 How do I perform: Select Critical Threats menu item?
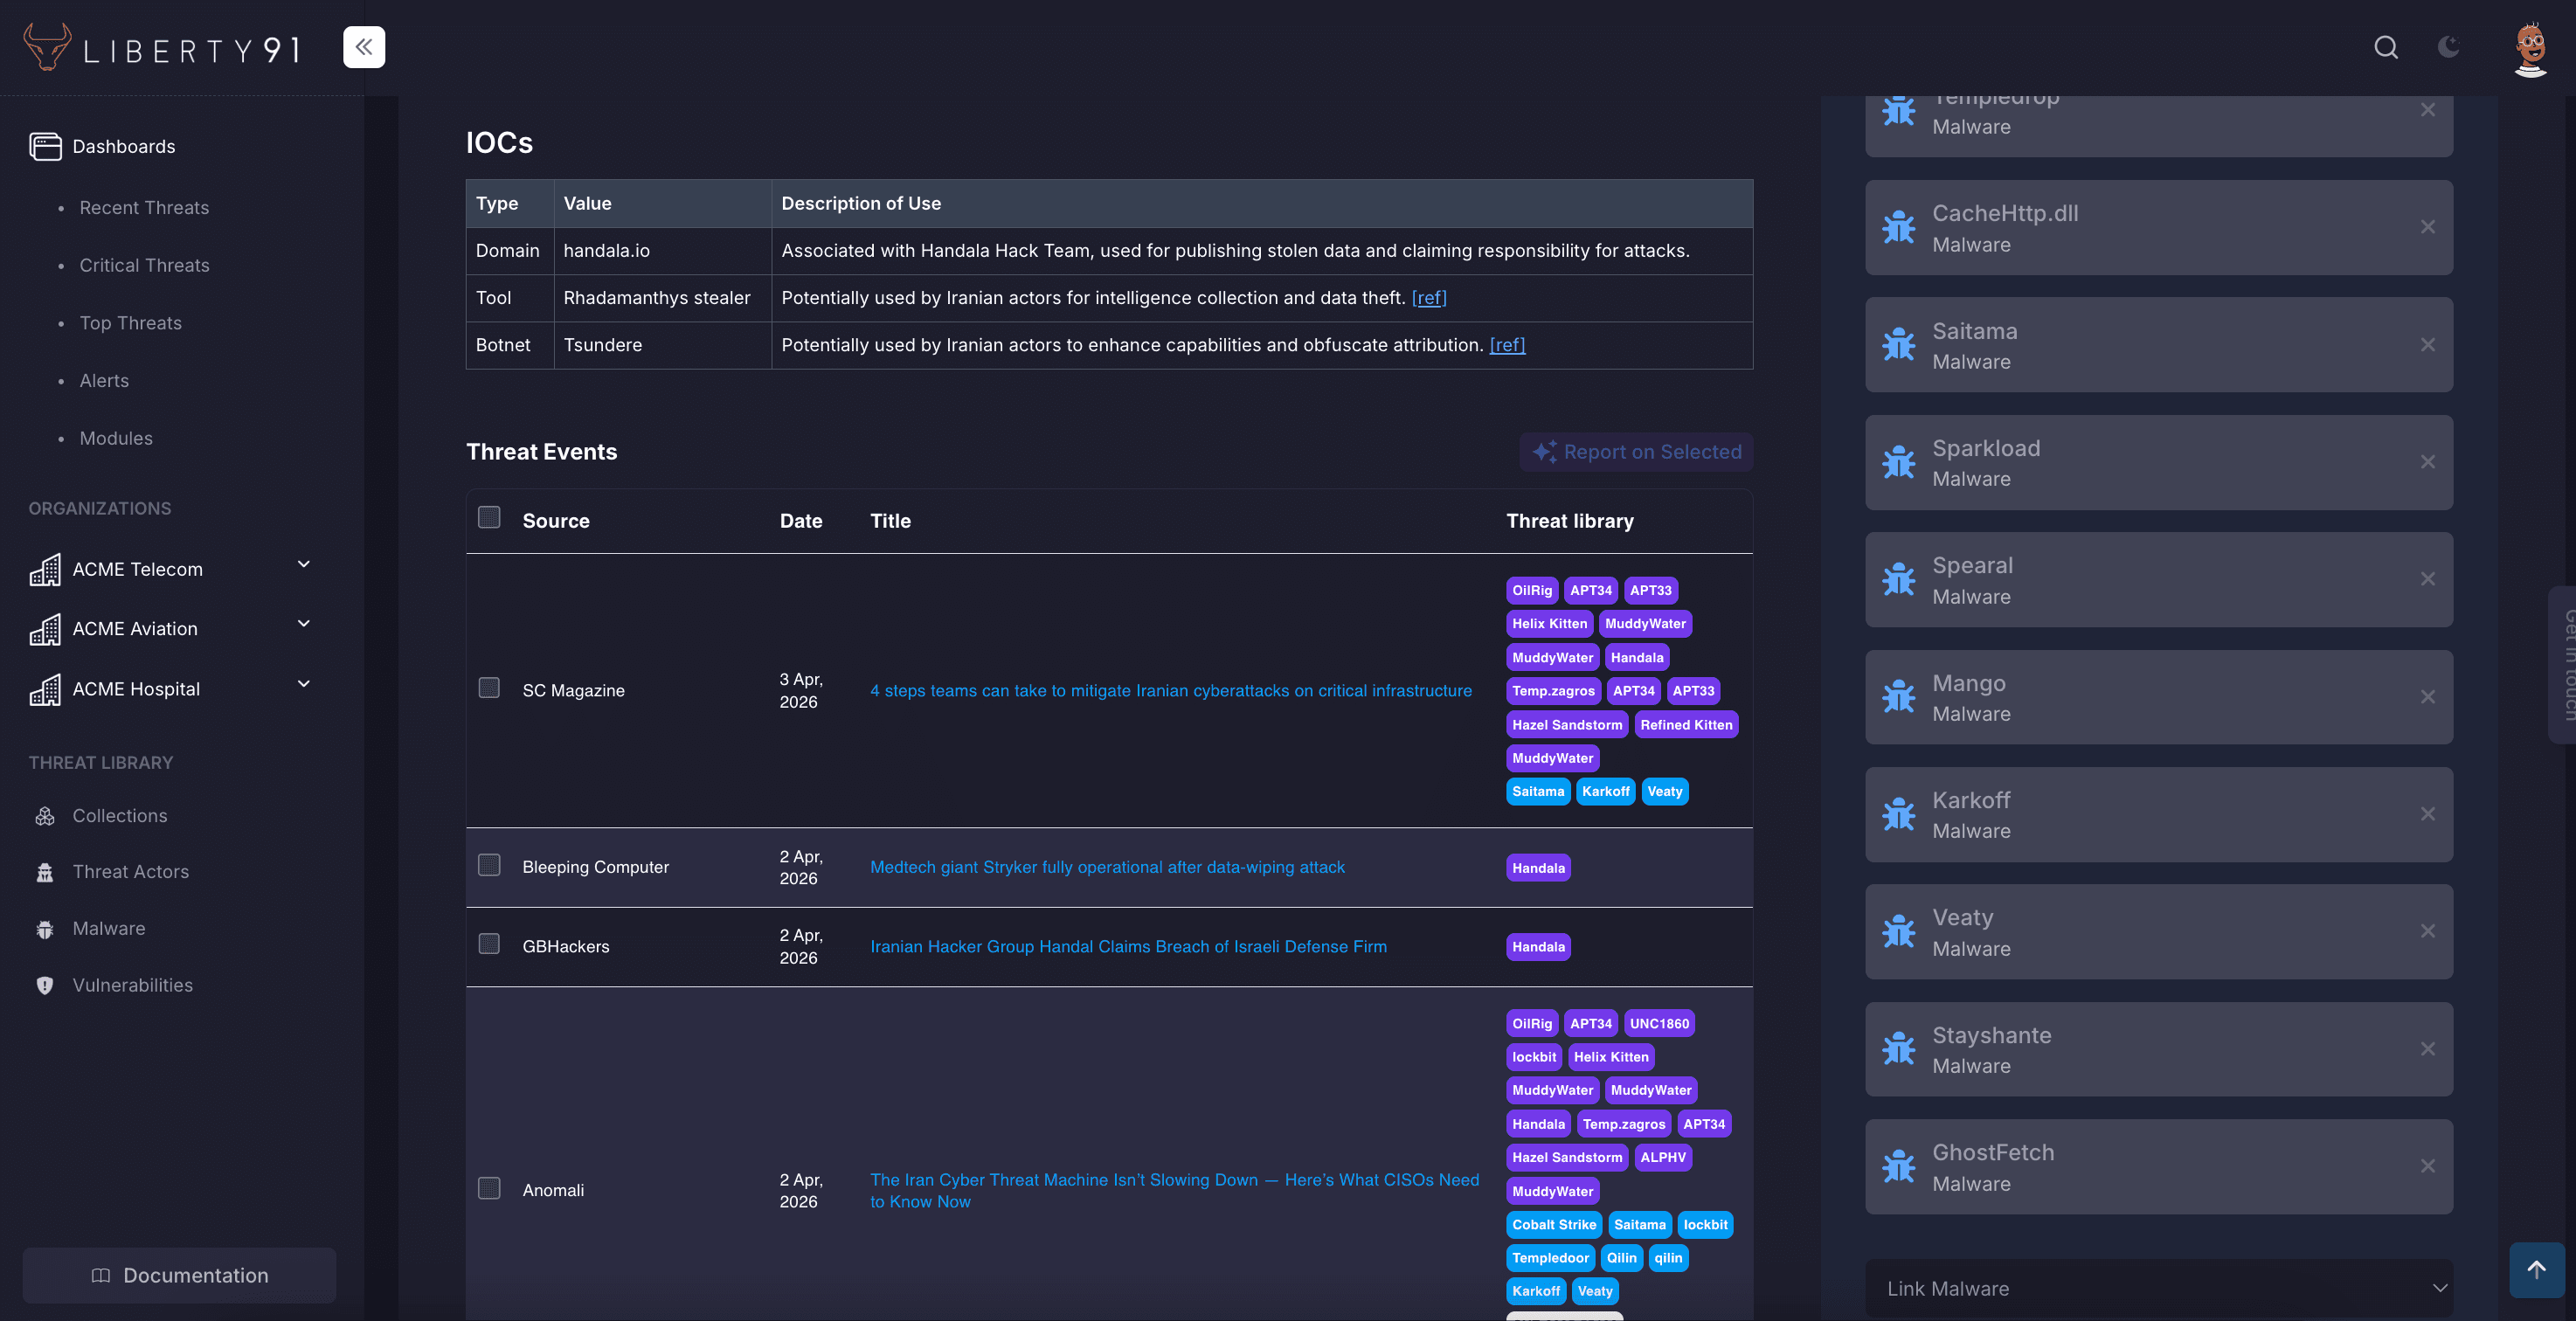(144, 265)
